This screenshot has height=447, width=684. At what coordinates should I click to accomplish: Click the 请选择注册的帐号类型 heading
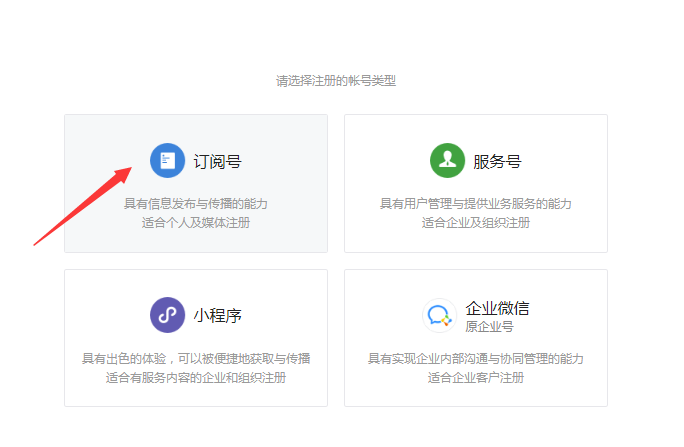(336, 81)
